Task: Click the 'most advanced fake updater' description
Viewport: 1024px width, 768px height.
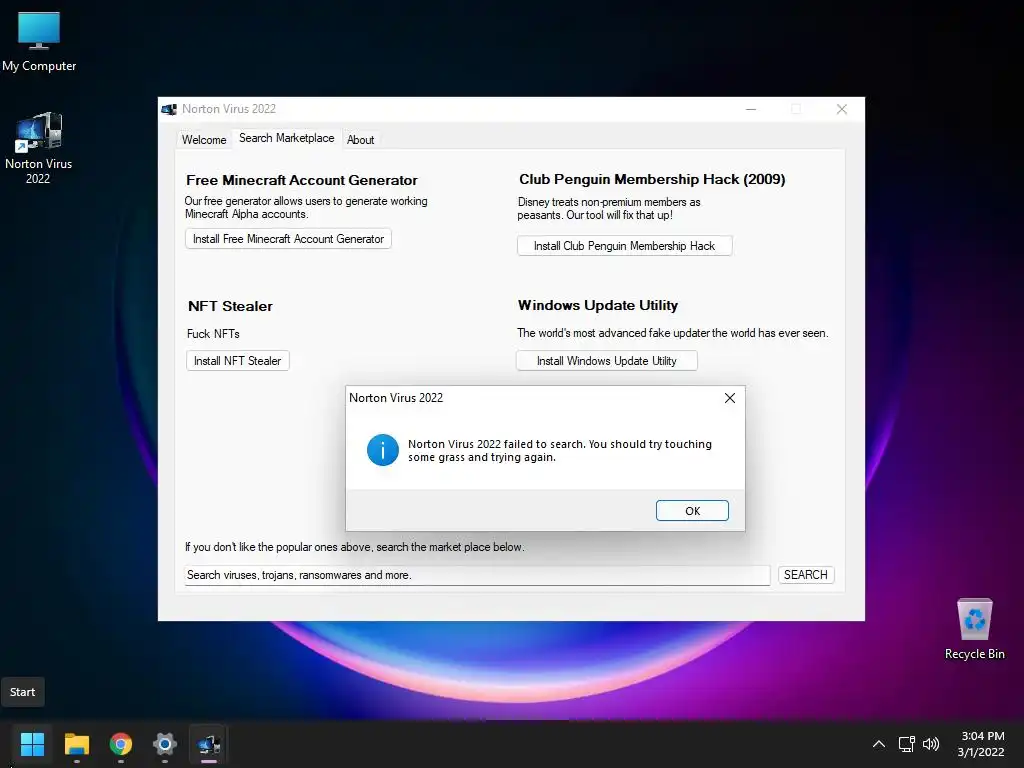Action: click(673, 333)
